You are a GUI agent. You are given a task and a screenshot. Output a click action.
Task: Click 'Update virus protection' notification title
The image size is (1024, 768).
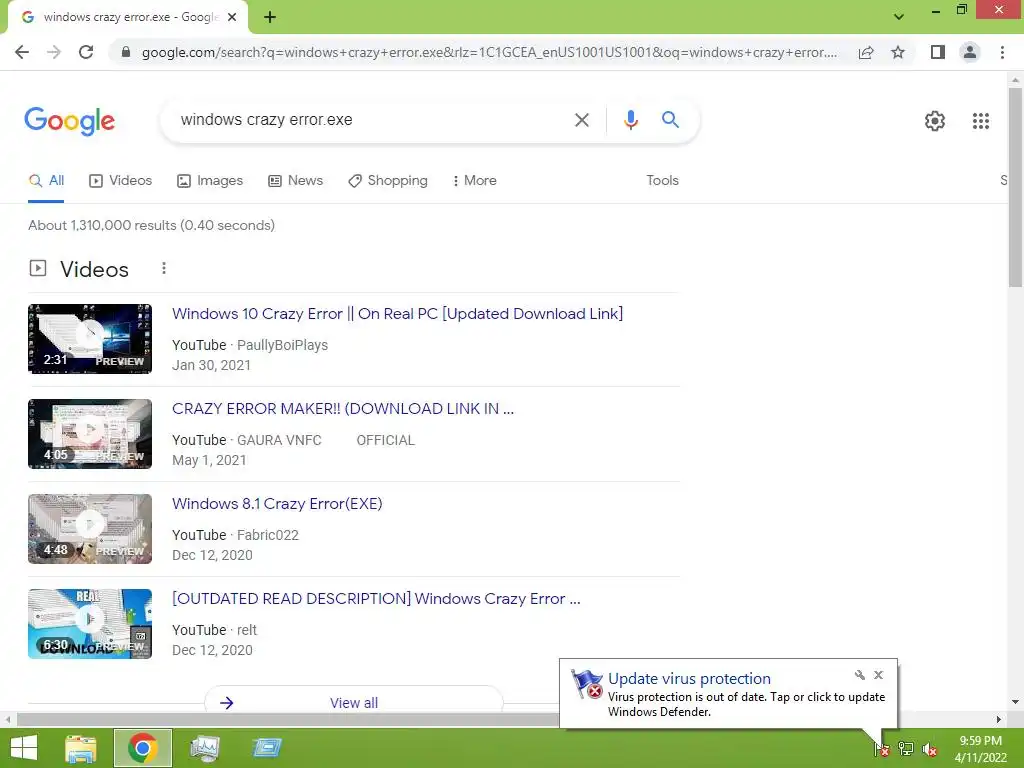689,679
